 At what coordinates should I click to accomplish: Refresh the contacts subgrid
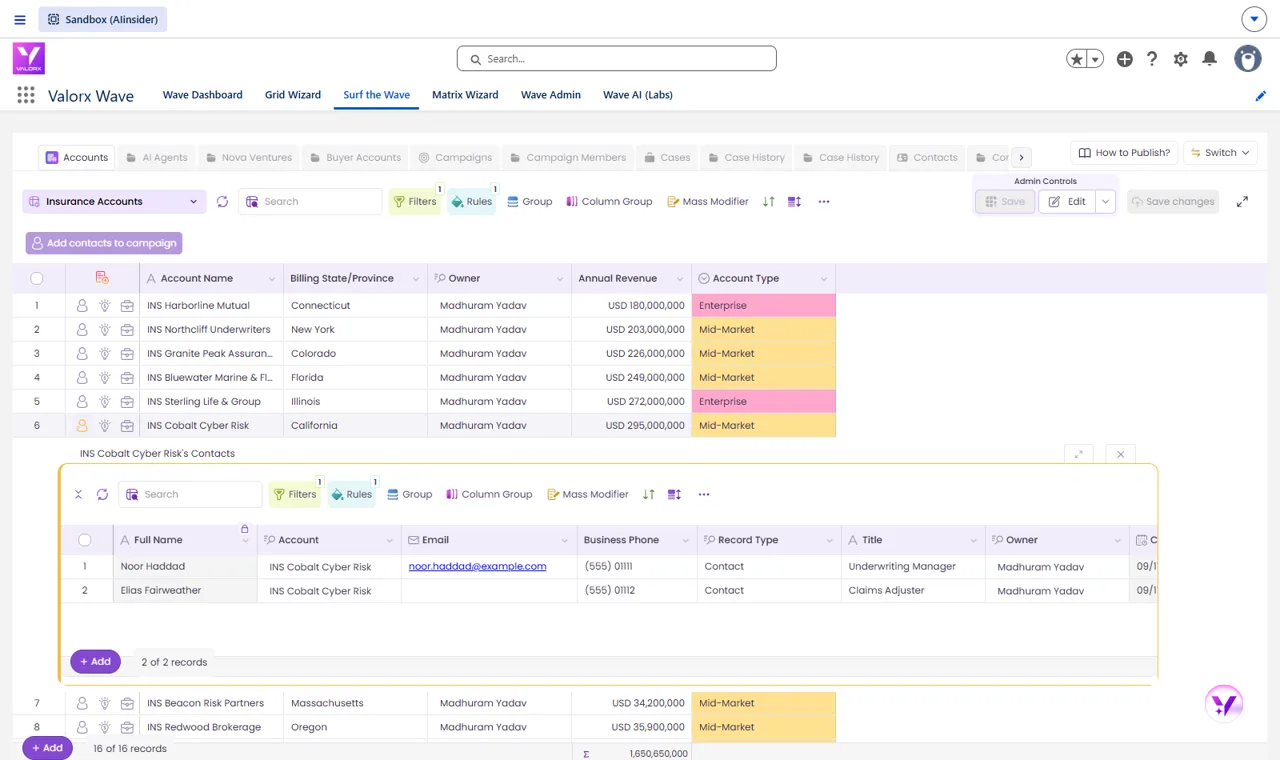[102, 494]
